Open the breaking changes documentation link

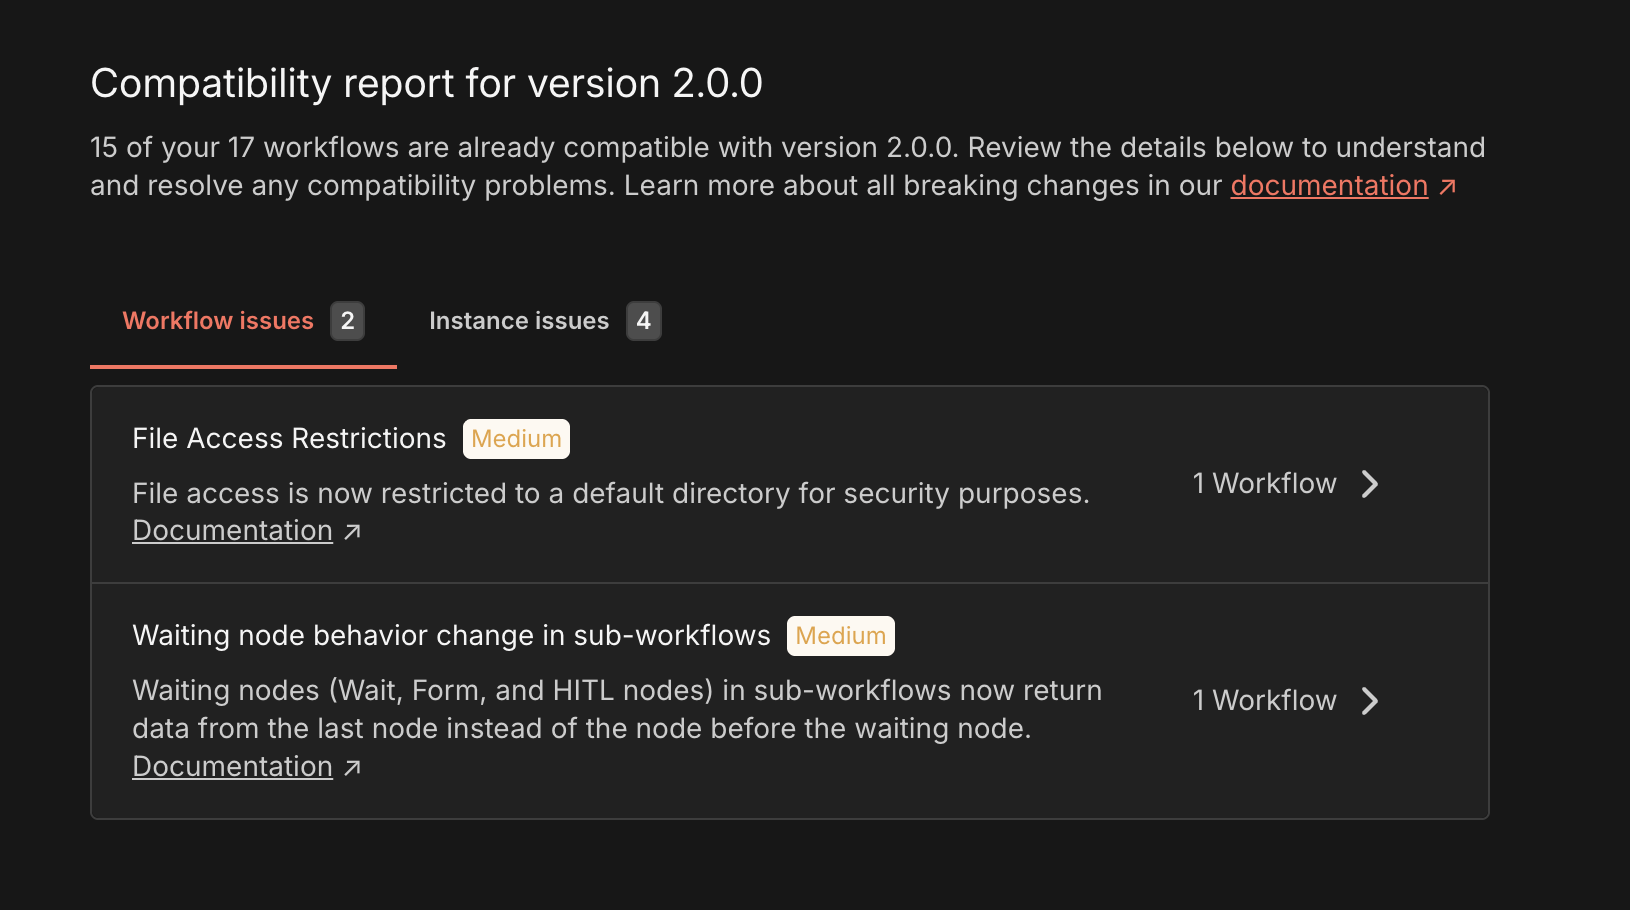[1329, 185]
